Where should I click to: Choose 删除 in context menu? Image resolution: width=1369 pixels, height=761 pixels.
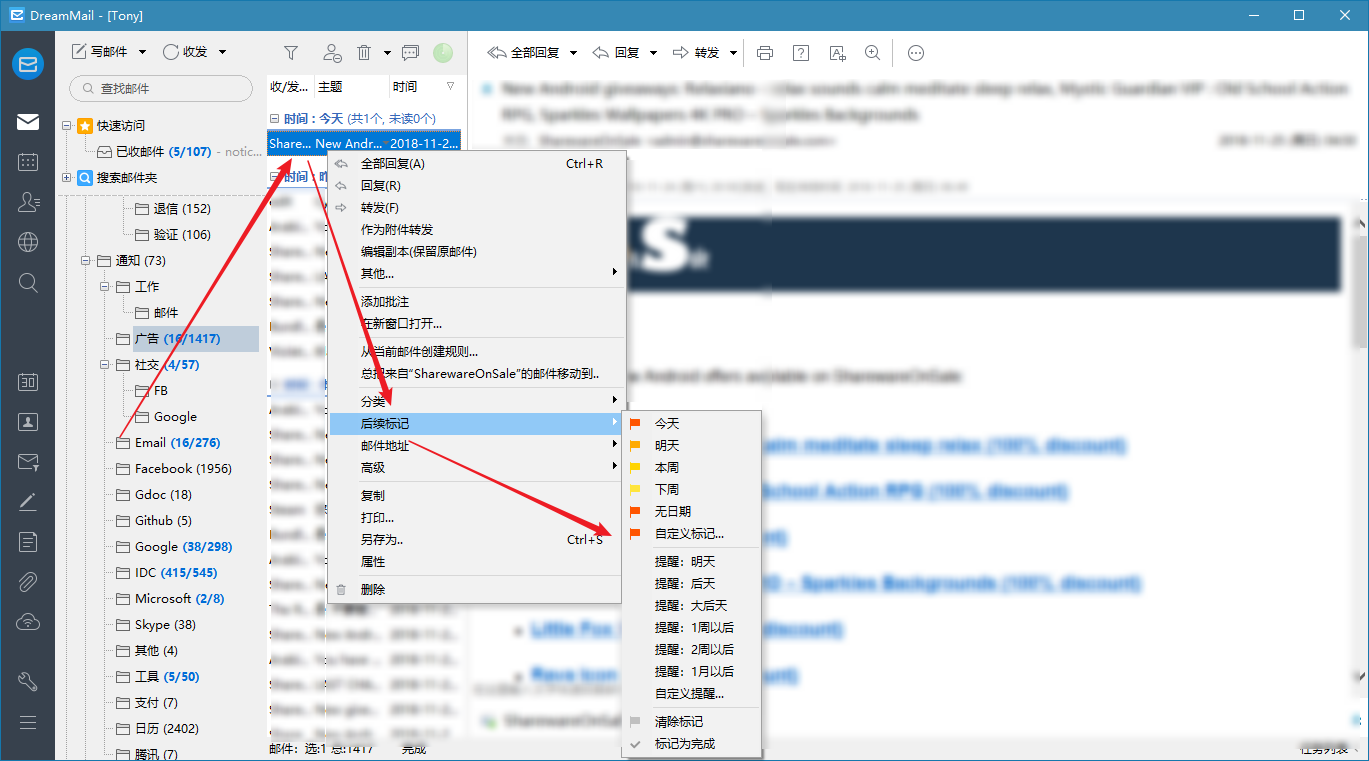click(476, 590)
